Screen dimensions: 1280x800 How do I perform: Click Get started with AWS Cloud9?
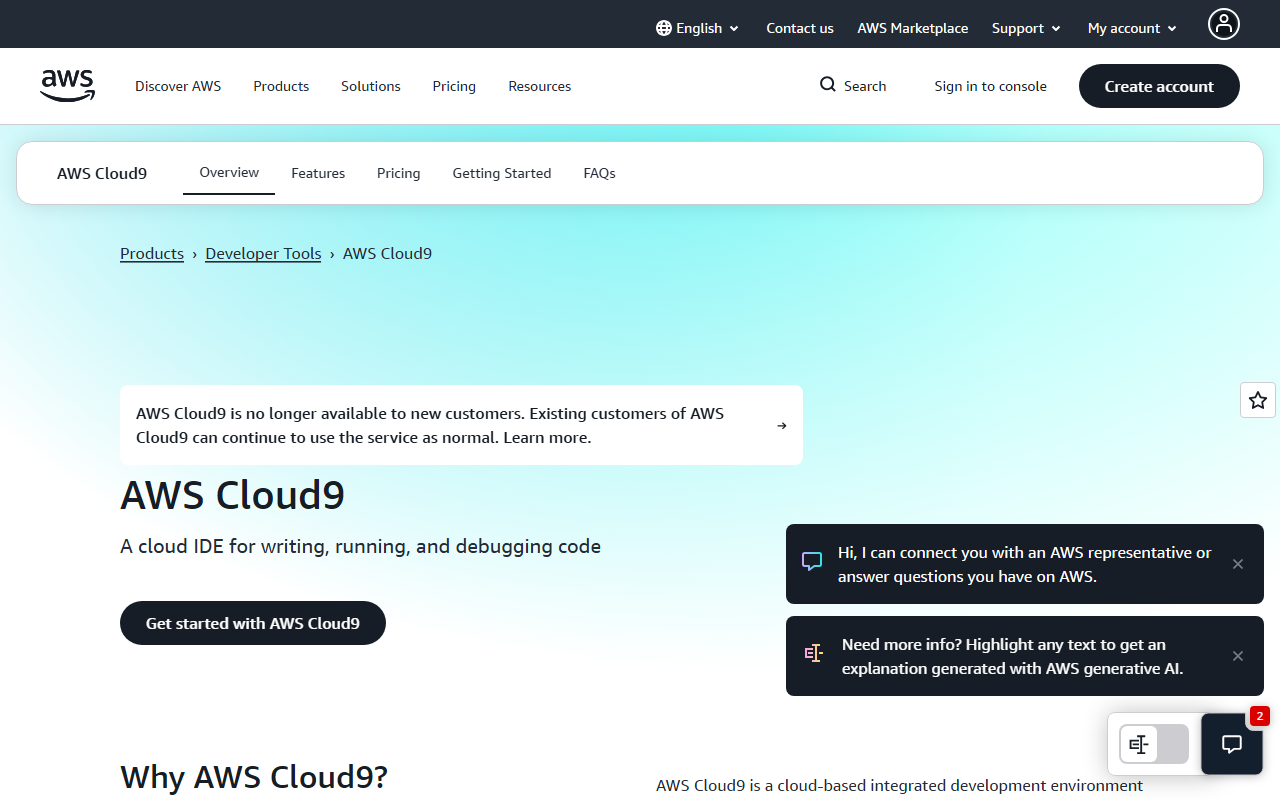pyautogui.click(x=253, y=623)
